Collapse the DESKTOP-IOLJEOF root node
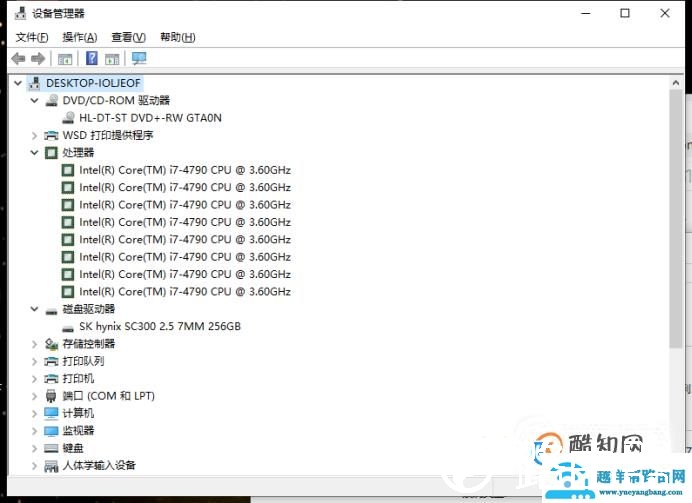This screenshot has height=503, width=692. 18,83
